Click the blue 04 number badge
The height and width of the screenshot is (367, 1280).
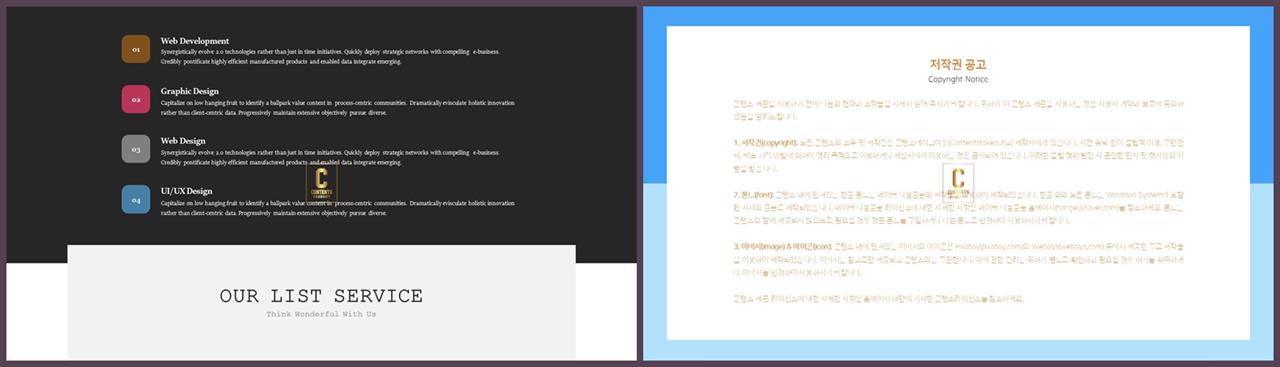click(136, 199)
